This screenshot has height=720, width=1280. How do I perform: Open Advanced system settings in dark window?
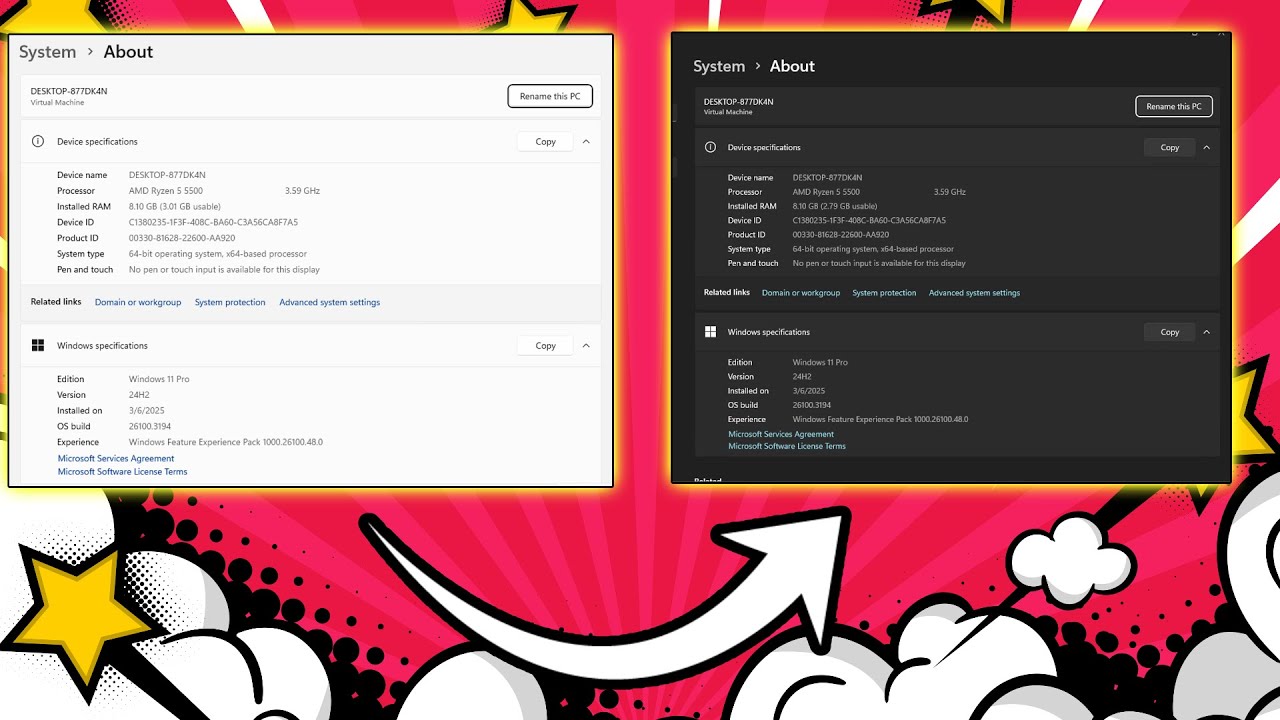tap(974, 293)
